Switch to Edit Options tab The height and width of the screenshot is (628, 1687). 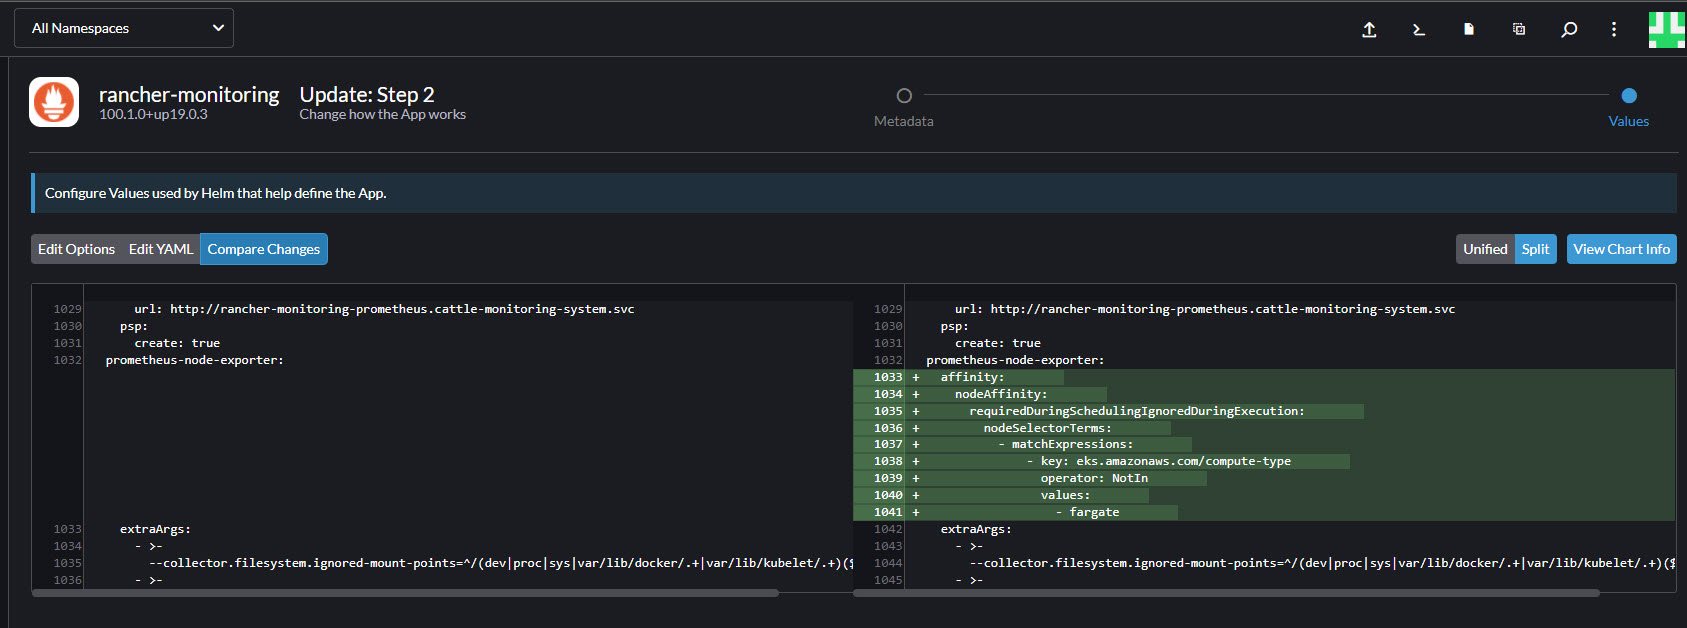tap(77, 249)
